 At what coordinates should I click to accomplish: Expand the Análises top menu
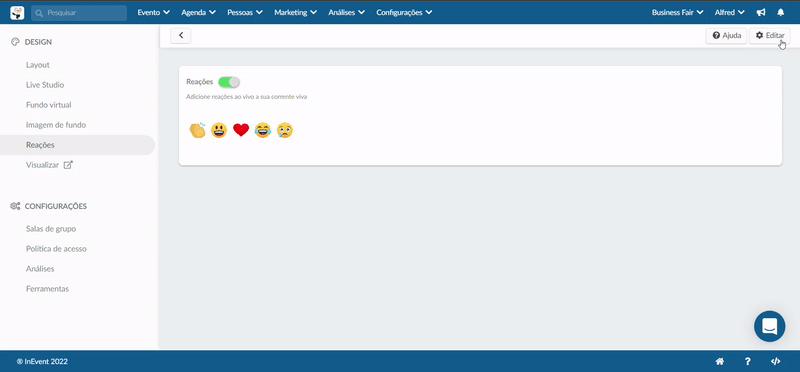(x=346, y=12)
